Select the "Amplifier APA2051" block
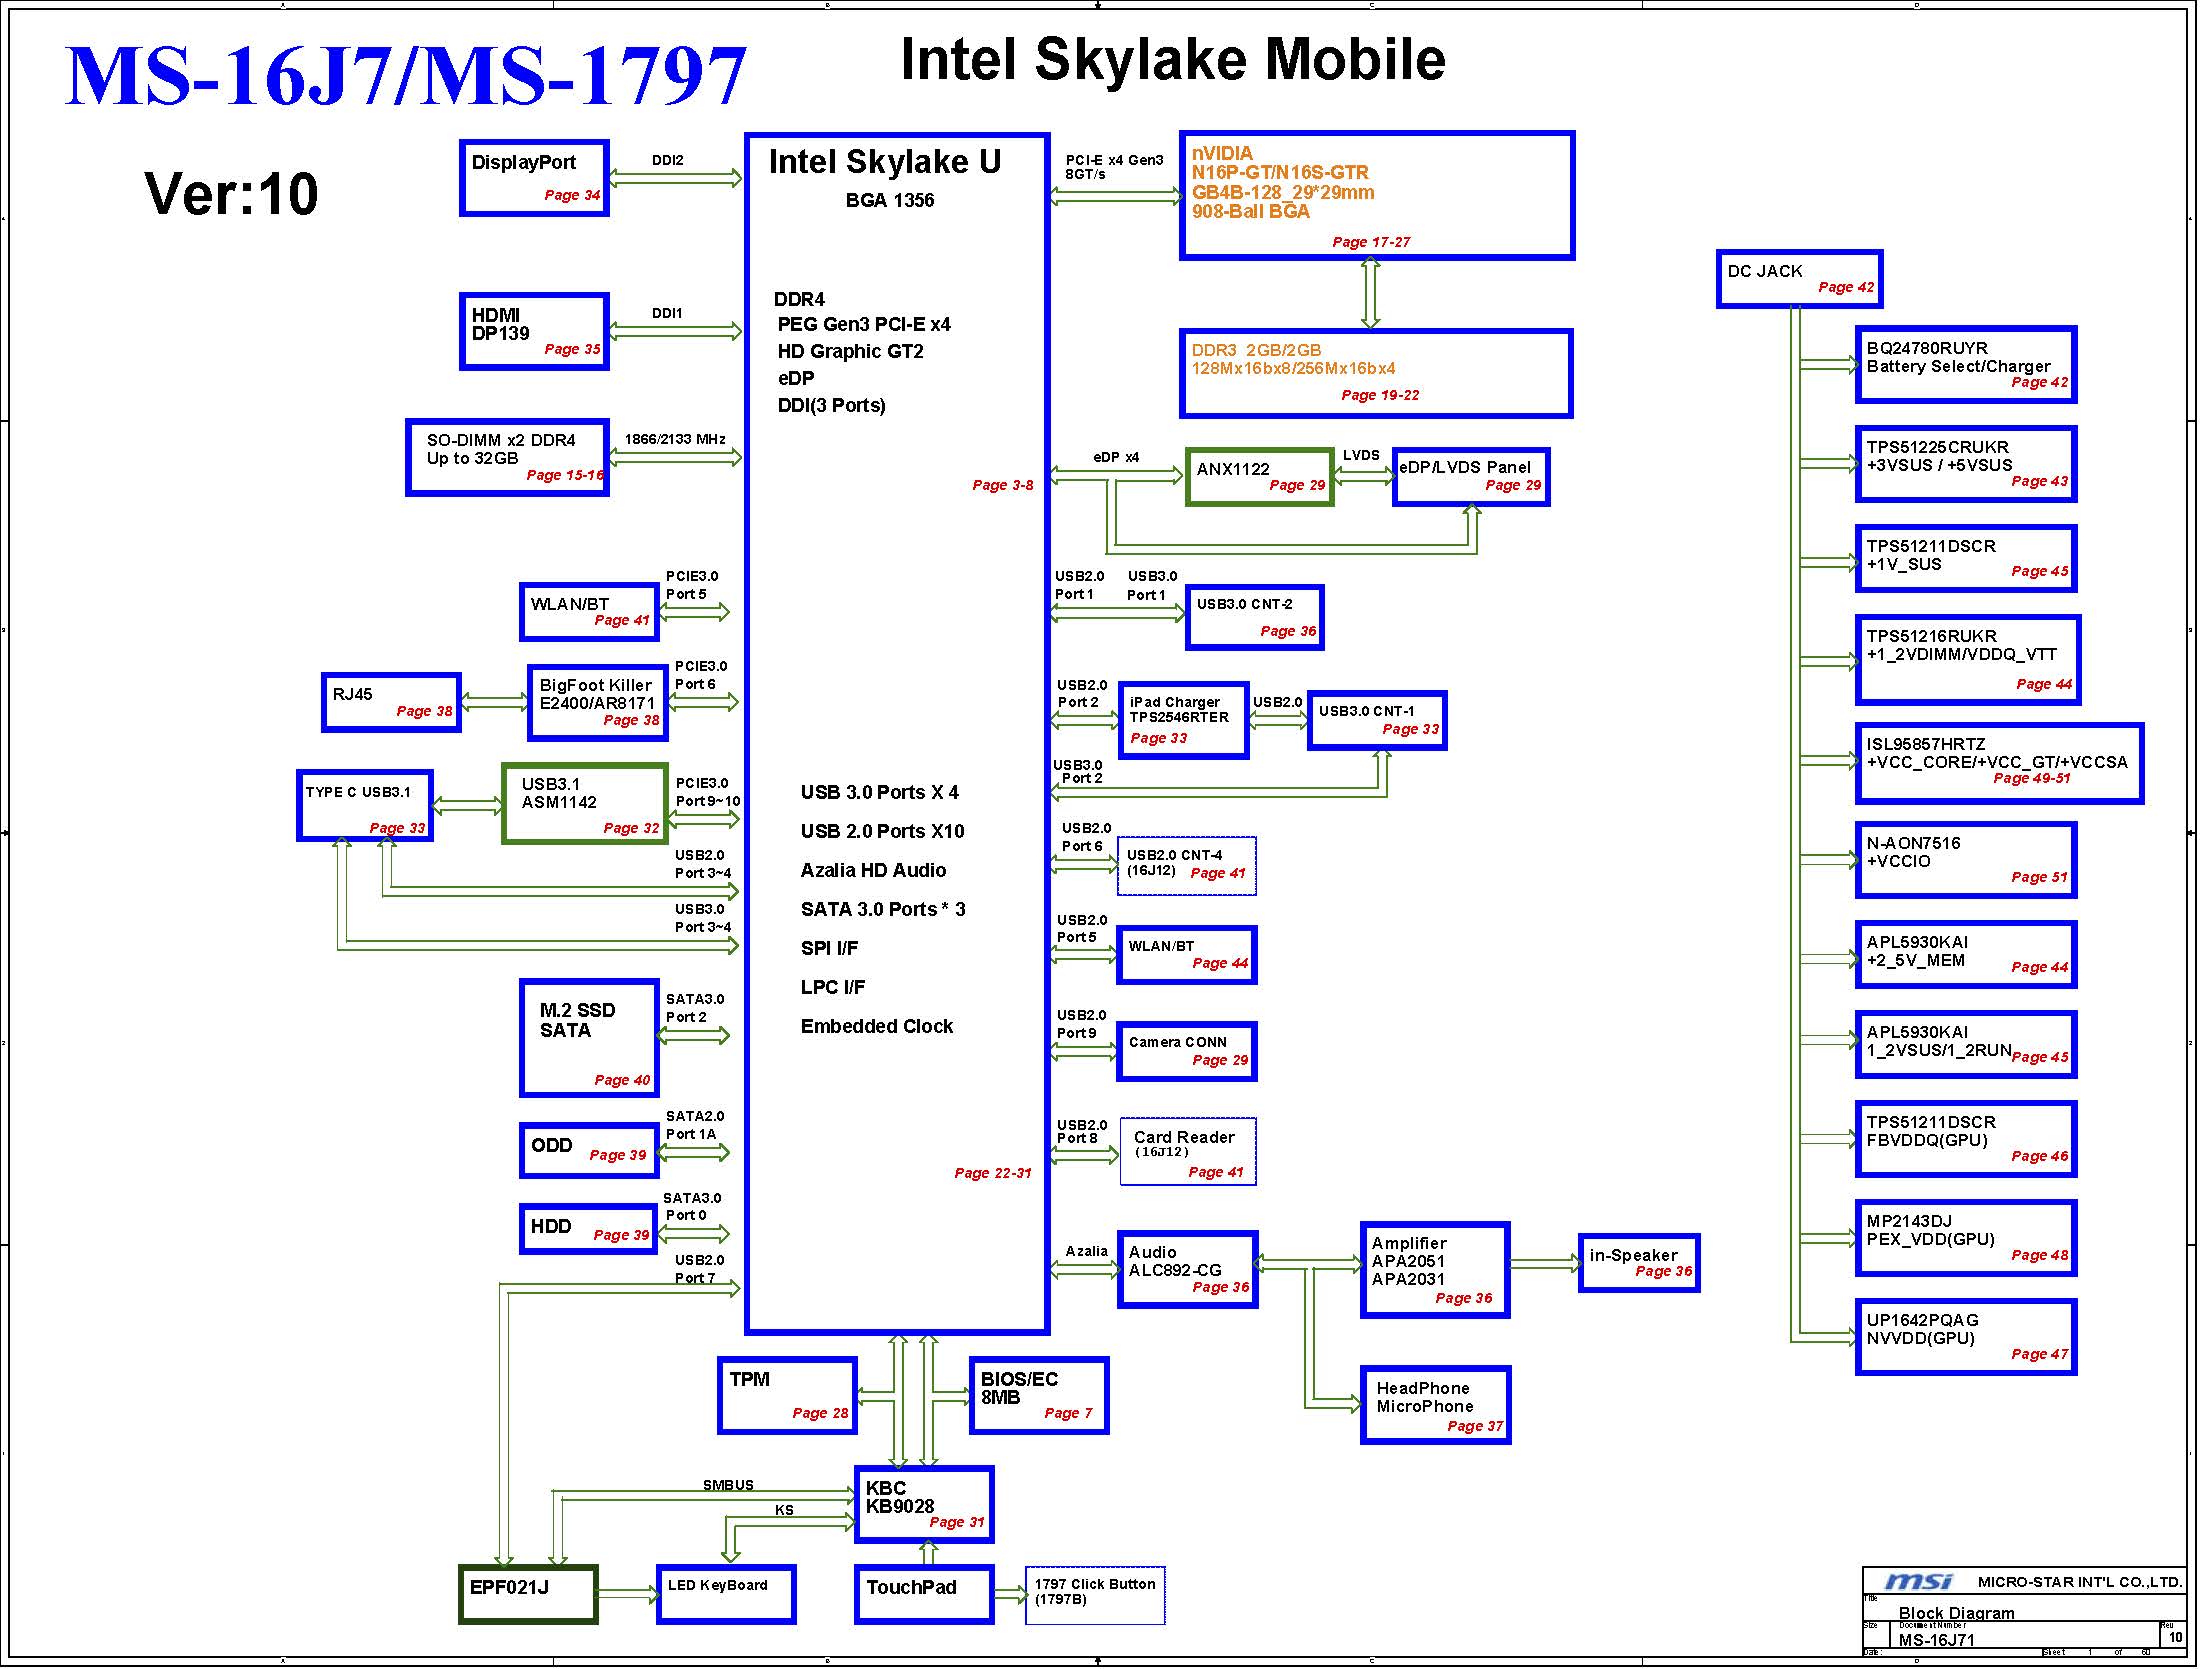The width and height of the screenshot is (2200, 1669). 1435,1270
